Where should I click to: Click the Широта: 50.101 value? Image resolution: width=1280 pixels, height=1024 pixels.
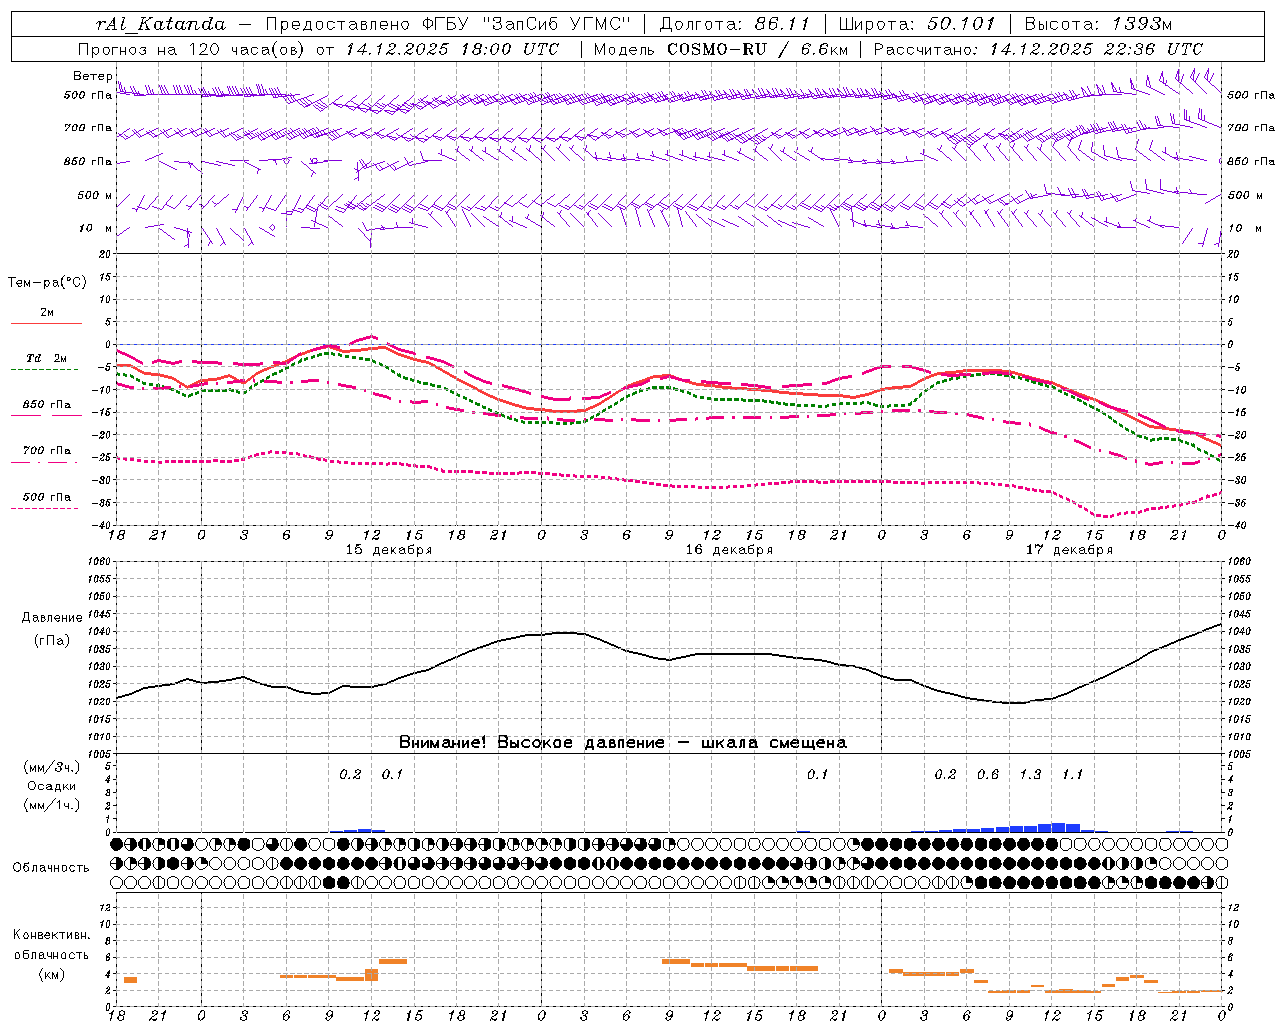coord(917,24)
